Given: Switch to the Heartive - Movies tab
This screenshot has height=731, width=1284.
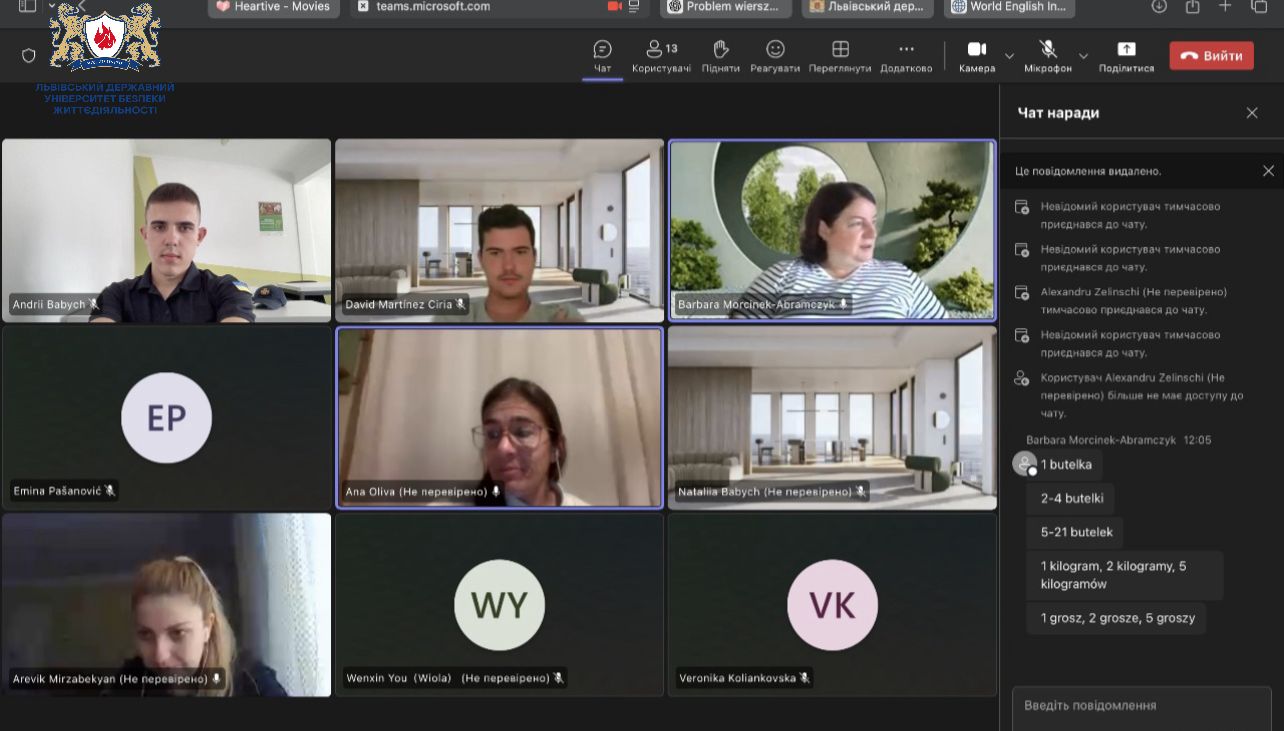Looking at the screenshot, I should [x=274, y=7].
